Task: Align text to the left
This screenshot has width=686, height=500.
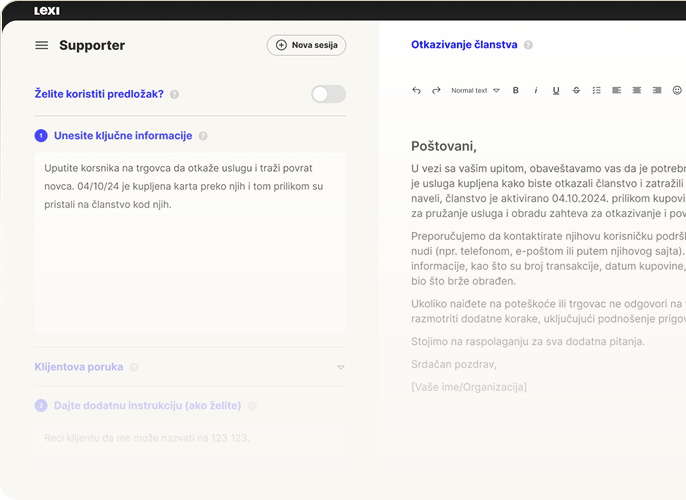Action: [x=617, y=90]
